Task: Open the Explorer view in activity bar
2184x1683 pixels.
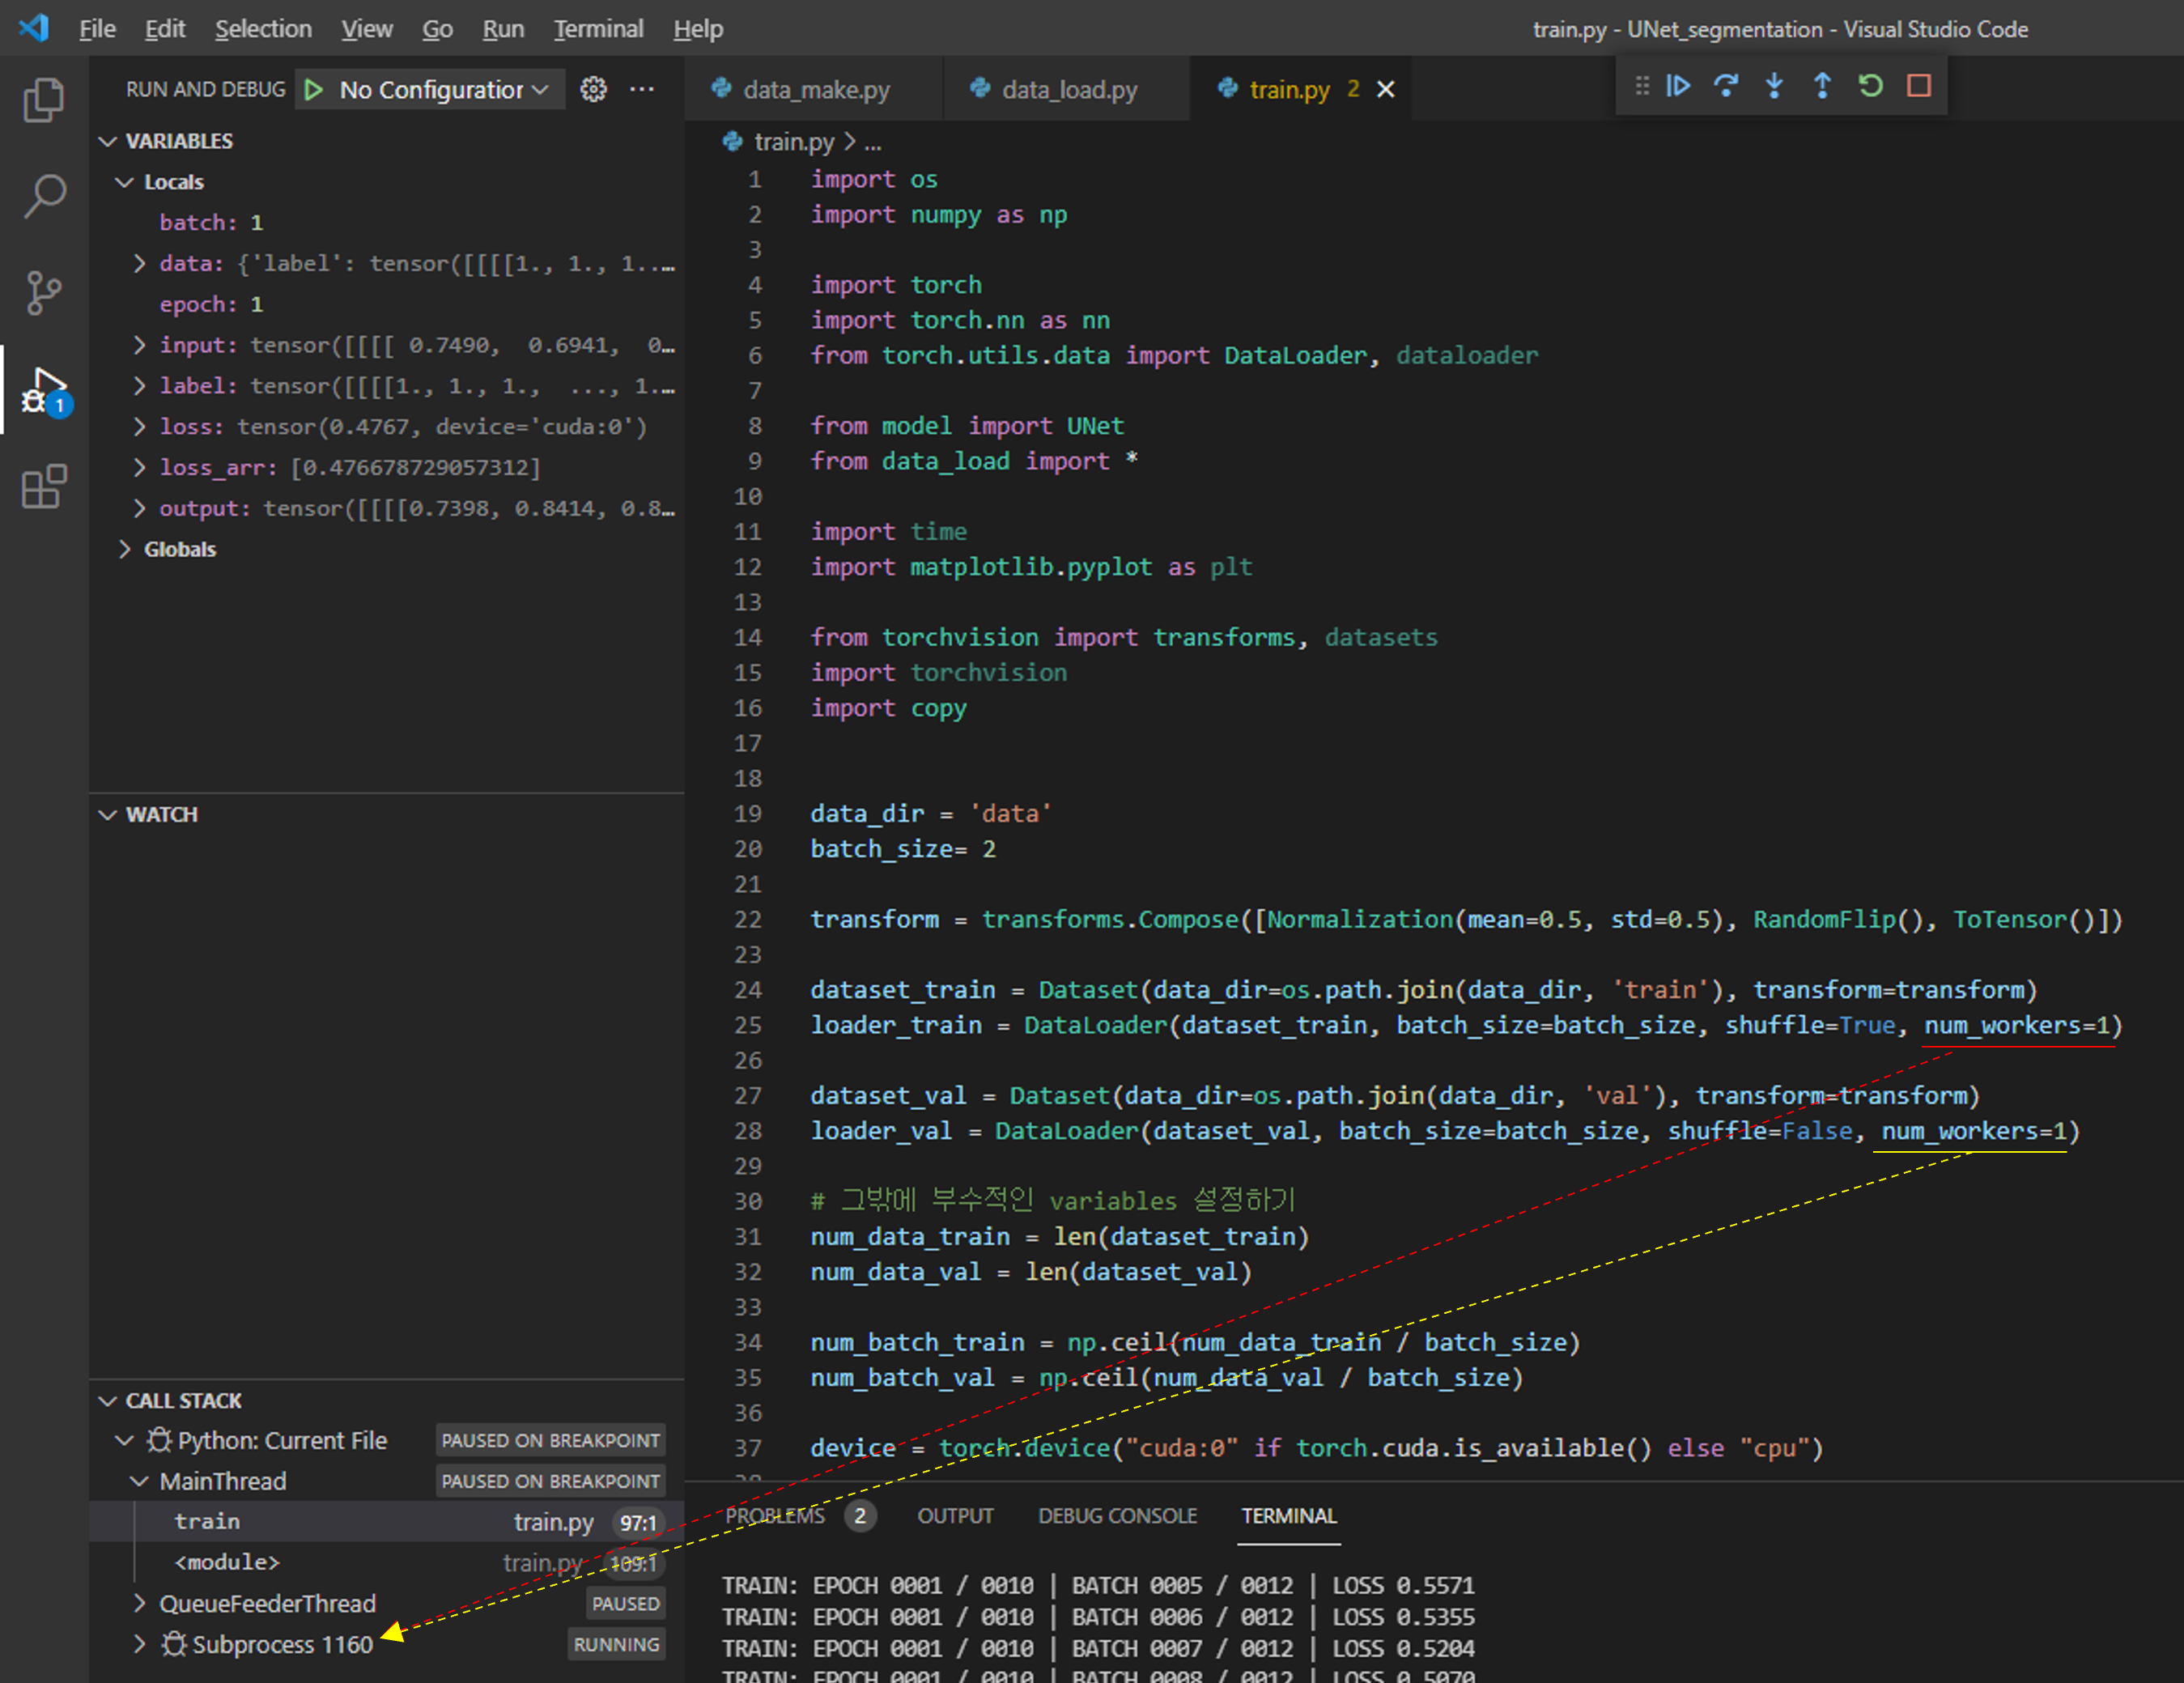Action: point(43,100)
